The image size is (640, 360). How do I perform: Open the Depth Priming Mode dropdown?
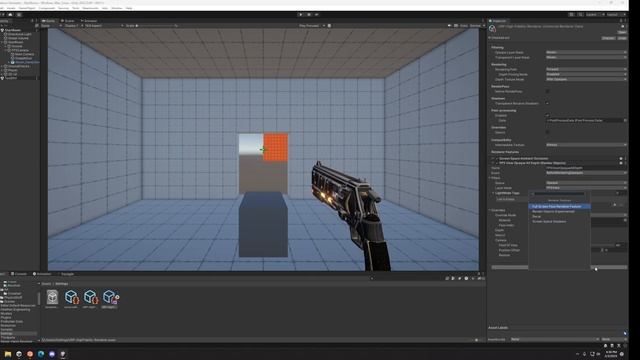point(586,74)
